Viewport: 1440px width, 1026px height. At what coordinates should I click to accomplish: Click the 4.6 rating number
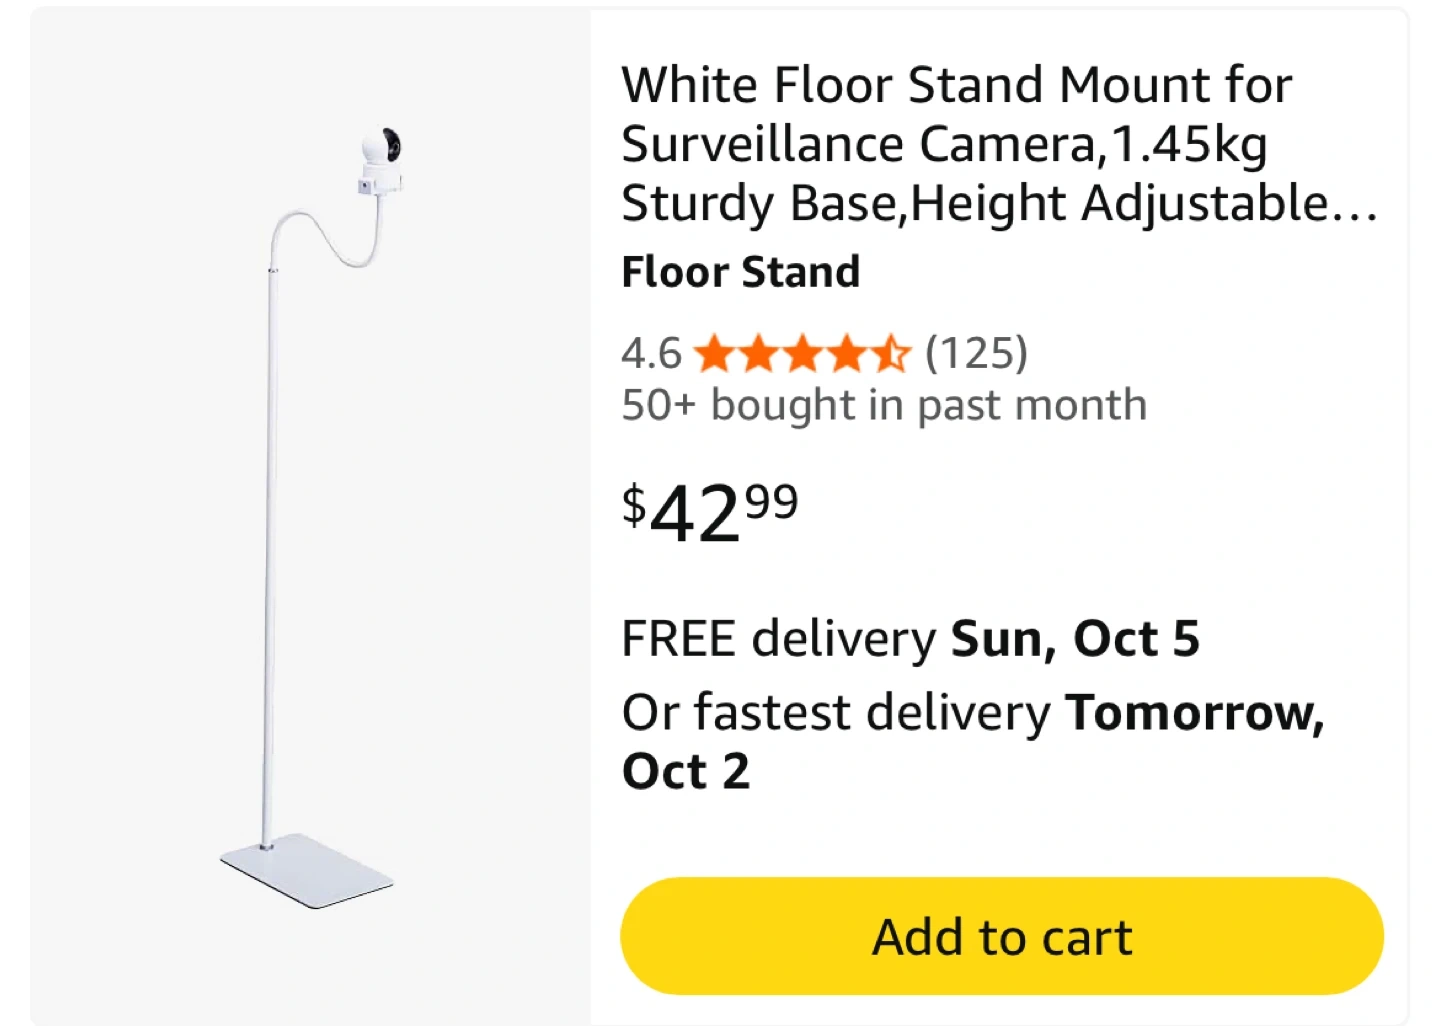click(651, 354)
